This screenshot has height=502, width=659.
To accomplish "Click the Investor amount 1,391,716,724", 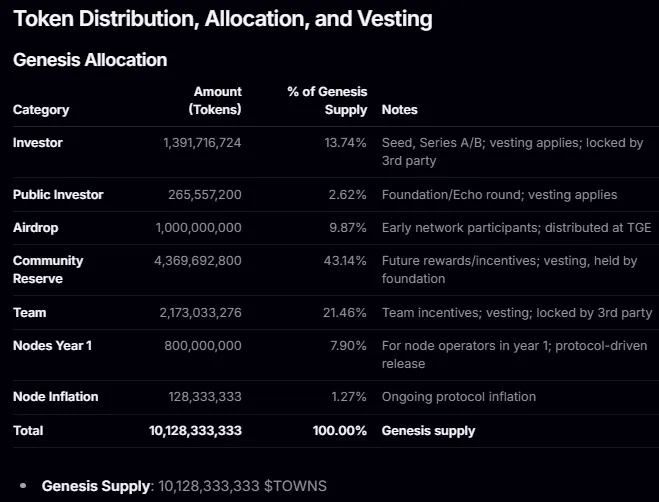I will [202, 143].
